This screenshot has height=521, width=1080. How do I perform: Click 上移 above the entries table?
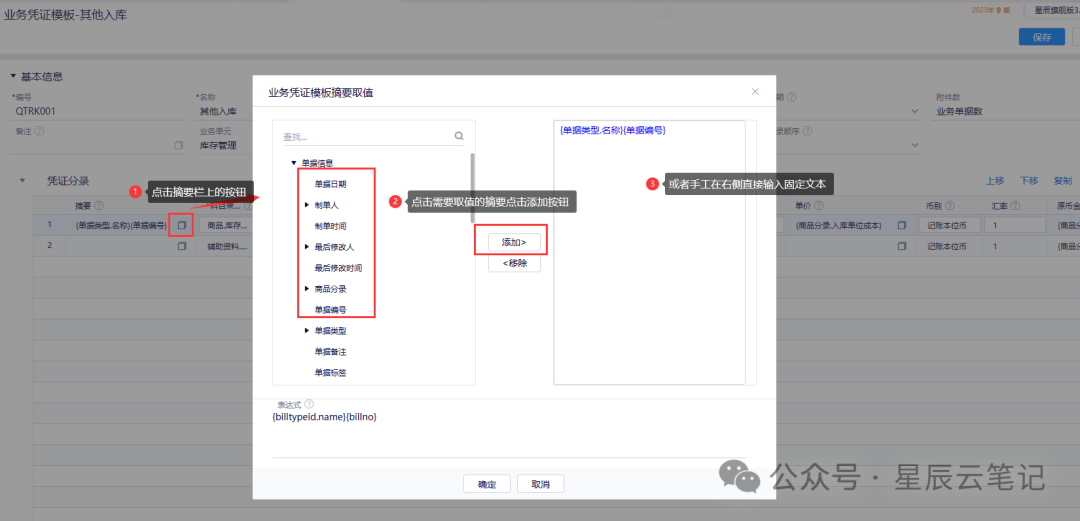995,181
